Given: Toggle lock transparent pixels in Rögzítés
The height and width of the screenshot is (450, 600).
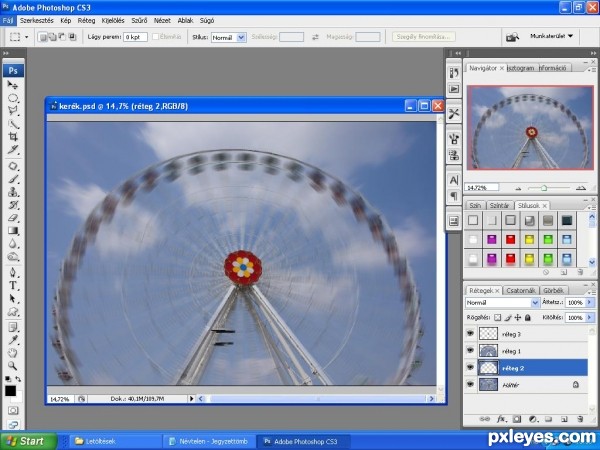Looking at the screenshot, I should point(497,317).
